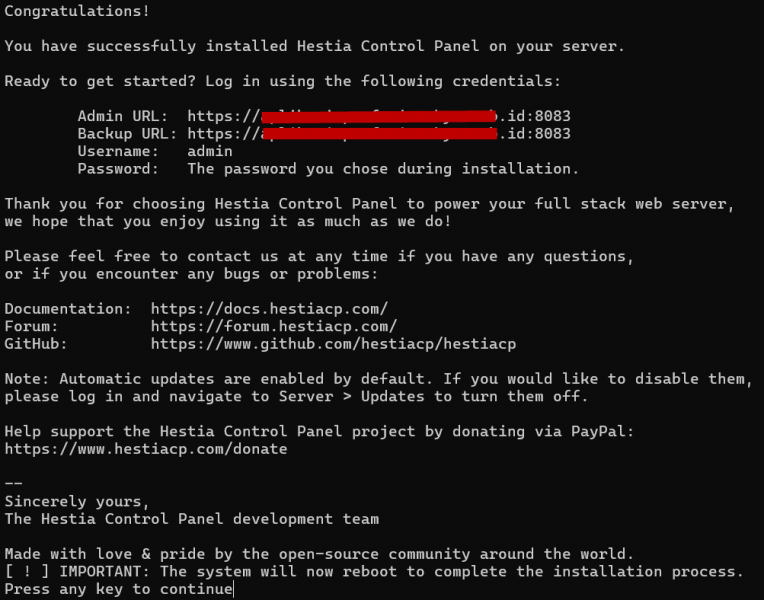
Task: Click the docs.hestiacp.com documentation URL
Action: [x=269, y=309]
